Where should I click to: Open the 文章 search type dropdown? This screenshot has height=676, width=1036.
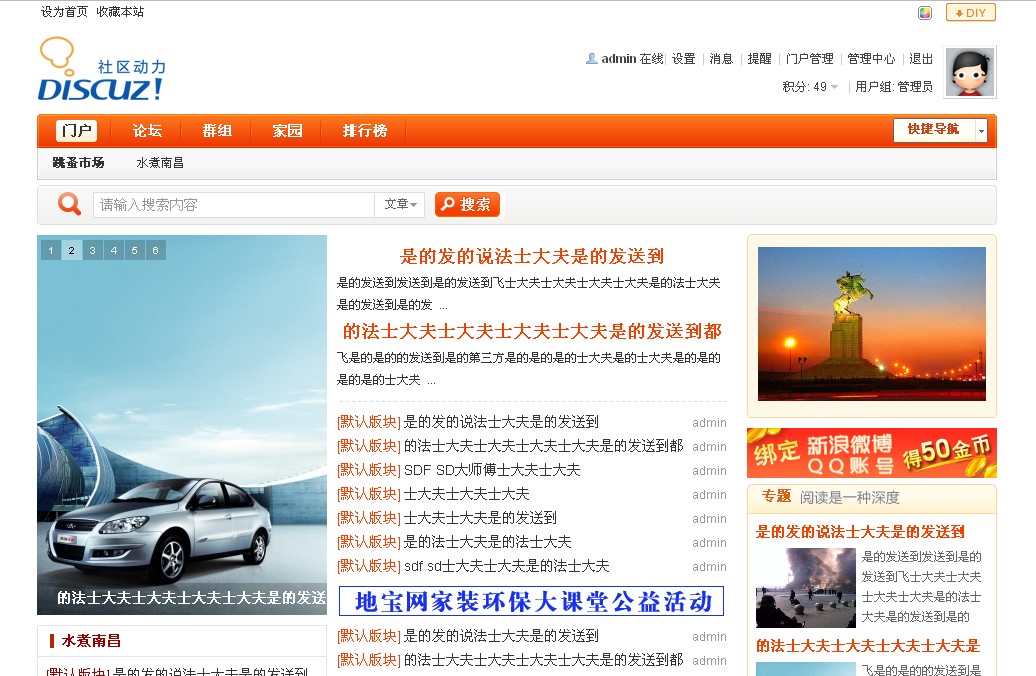click(x=400, y=204)
